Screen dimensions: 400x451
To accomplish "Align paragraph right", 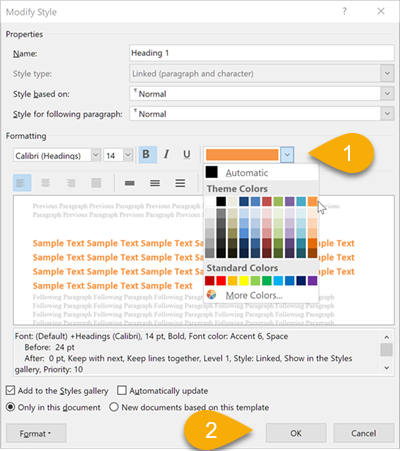I will (x=71, y=183).
